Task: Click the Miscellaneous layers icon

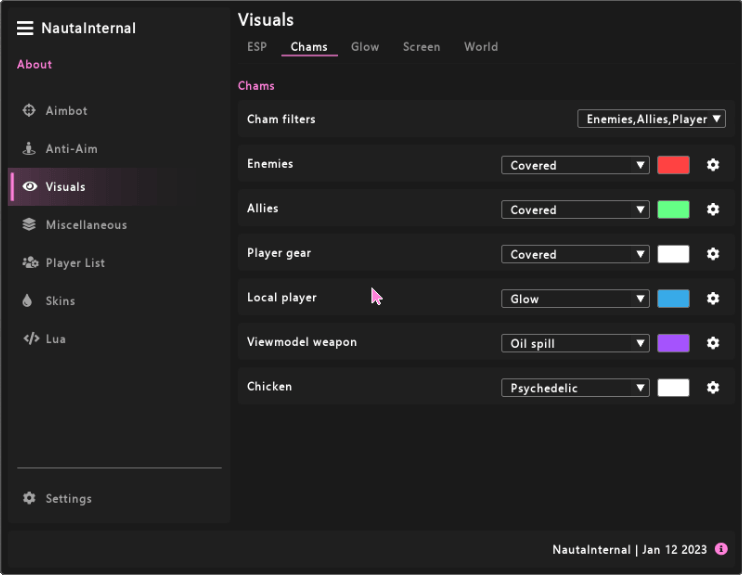Action: [29, 224]
